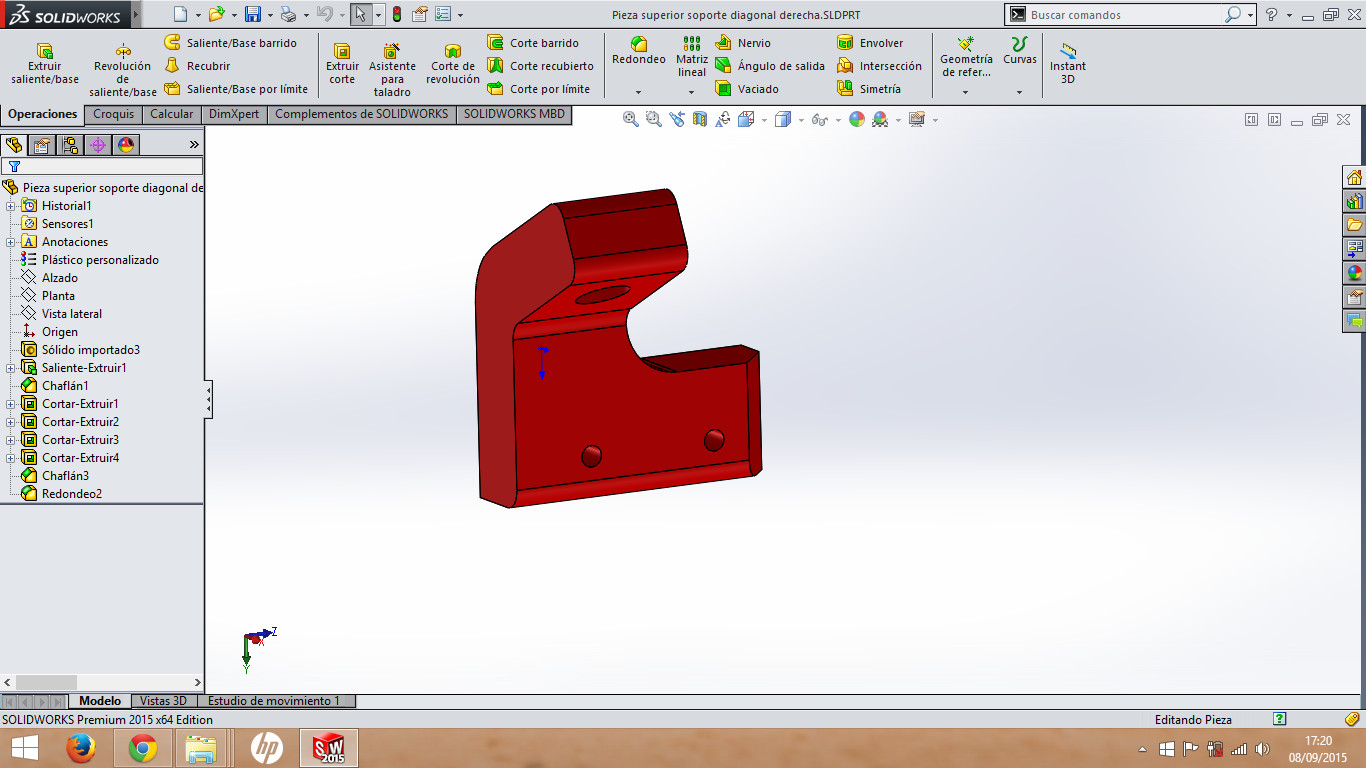1366x768 pixels.
Task: Open Geometría de referencia tool
Action: click(x=966, y=57)
